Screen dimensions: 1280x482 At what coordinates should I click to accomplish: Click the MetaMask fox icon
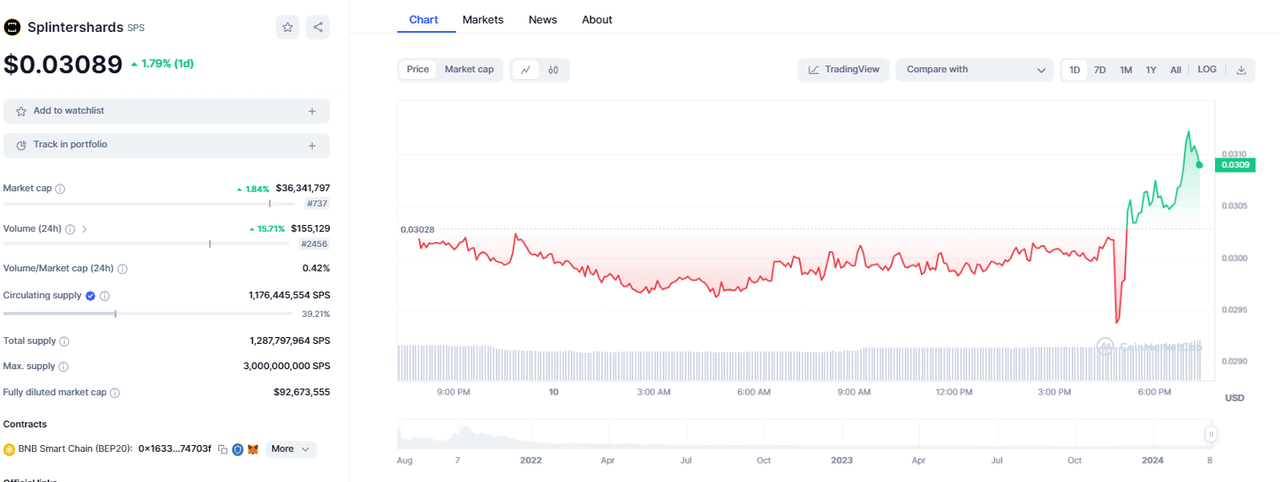point(253,450)
